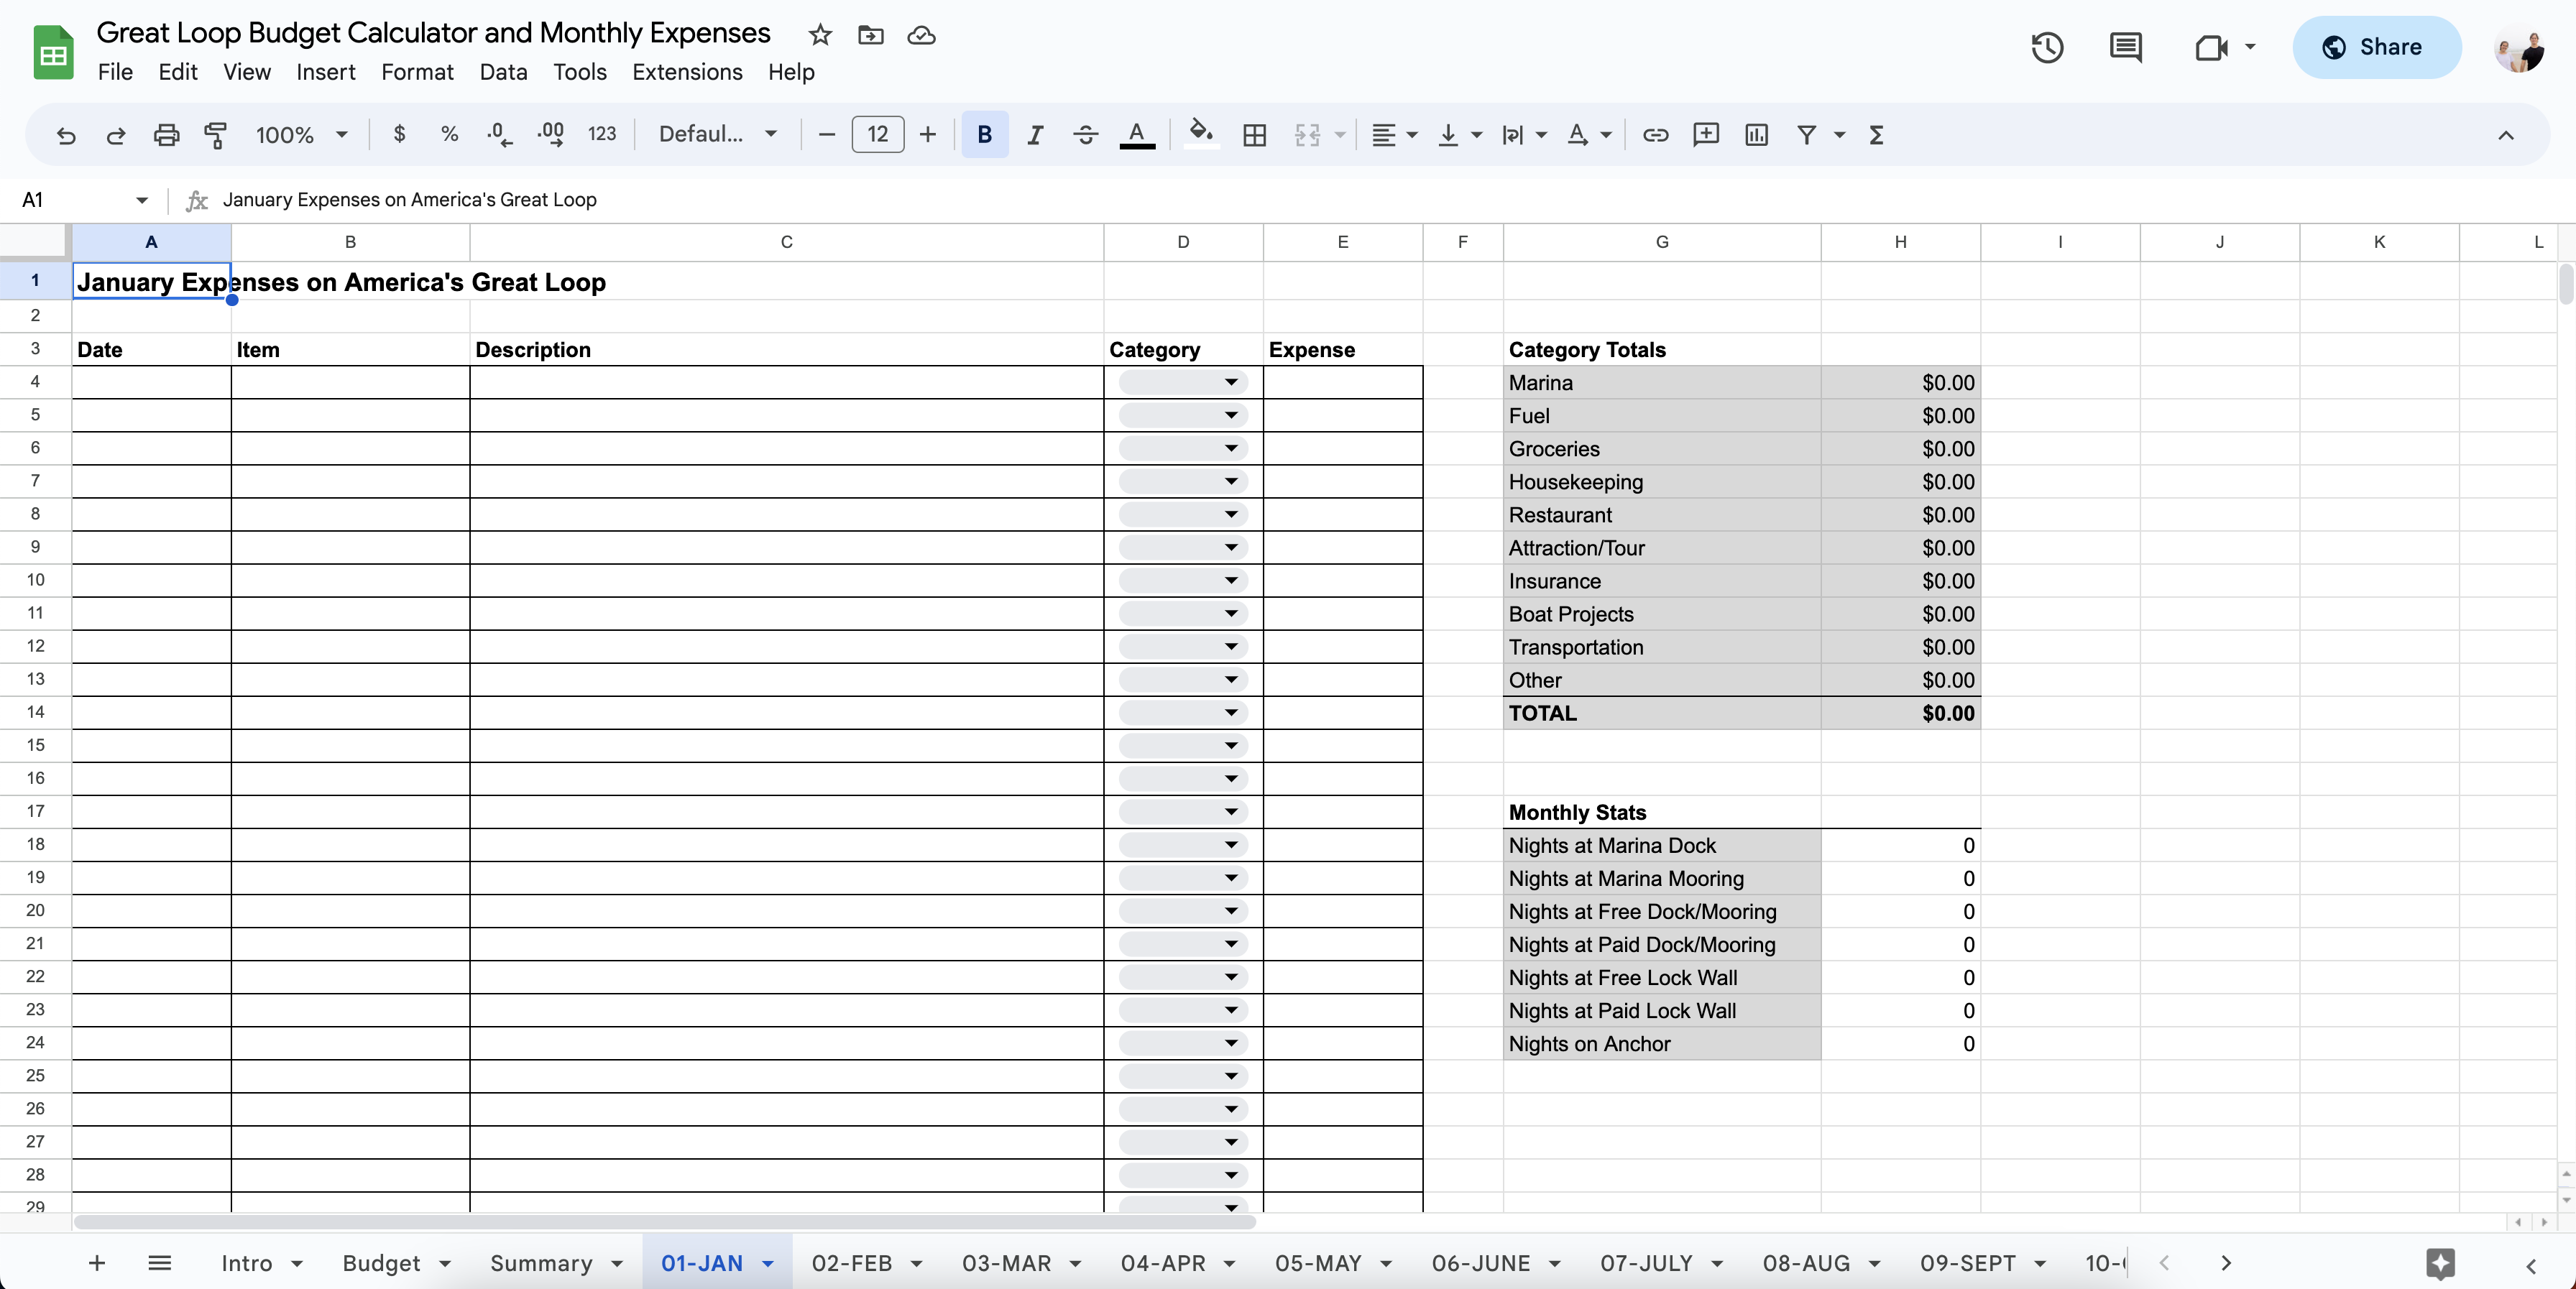This screenshot has width=2576, height=1289.
Task: Click the formula bar text
Action: [x=409, y=200]
